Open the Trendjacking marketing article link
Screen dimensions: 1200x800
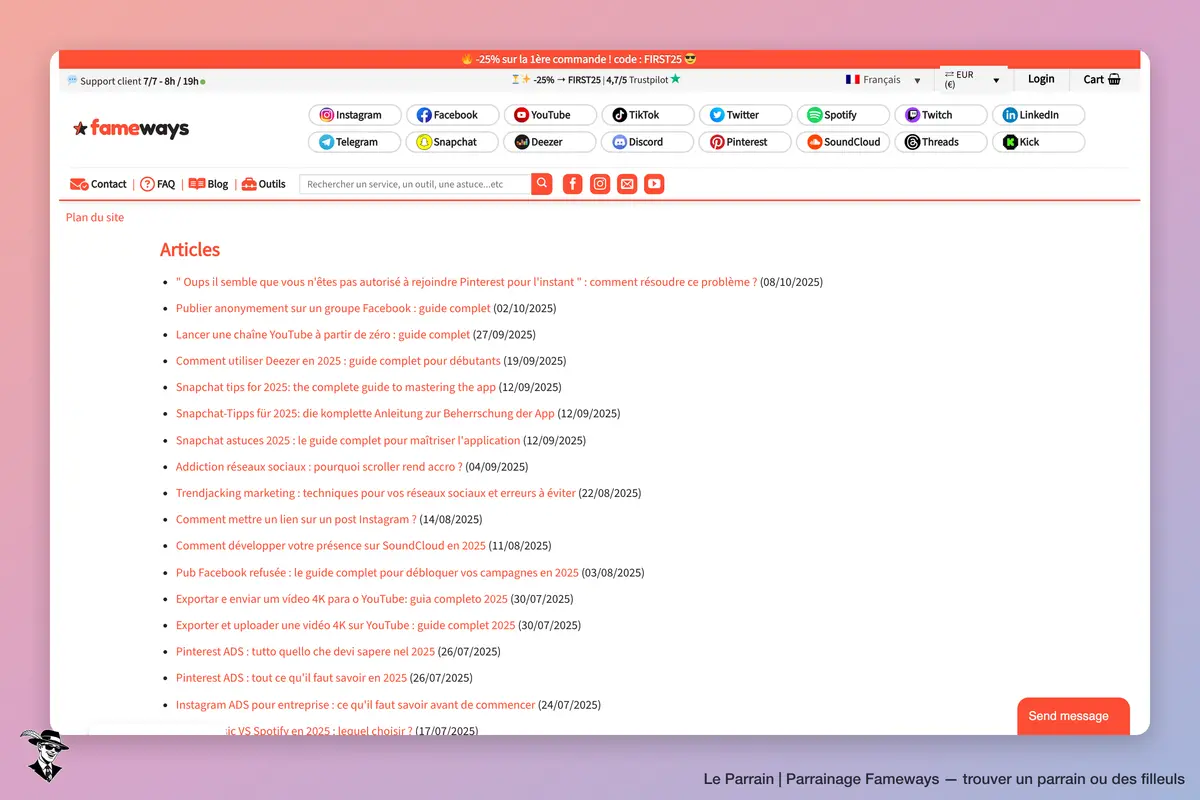point(376,493)
